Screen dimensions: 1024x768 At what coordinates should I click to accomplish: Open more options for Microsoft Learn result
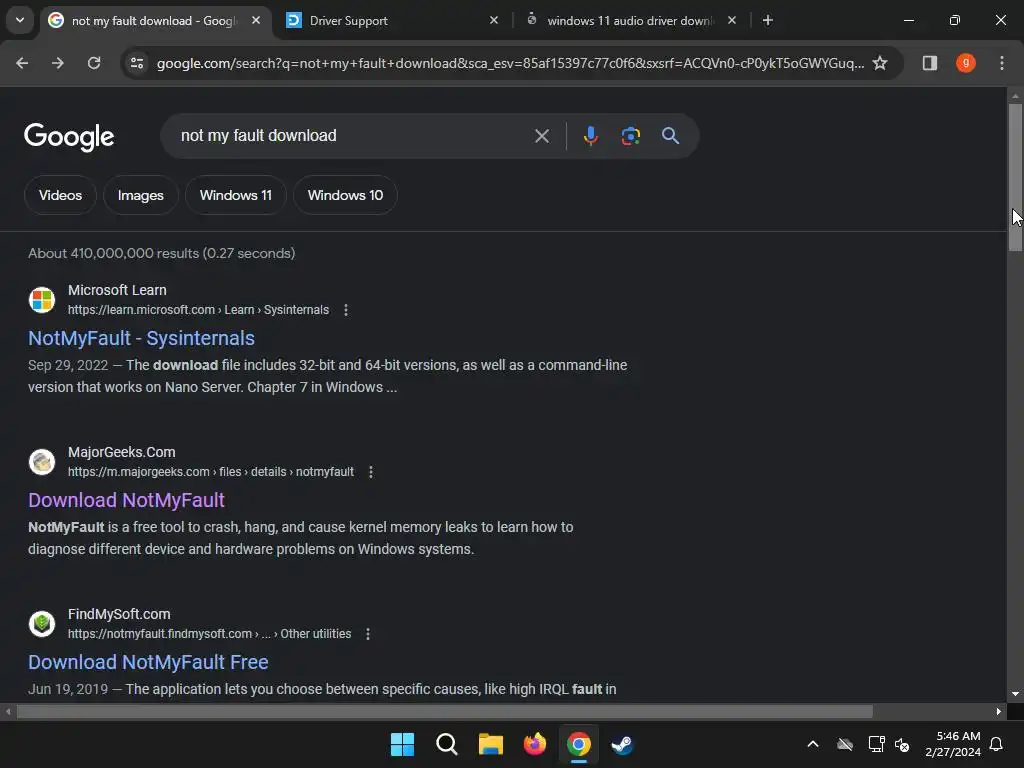(x=345, y=310)
